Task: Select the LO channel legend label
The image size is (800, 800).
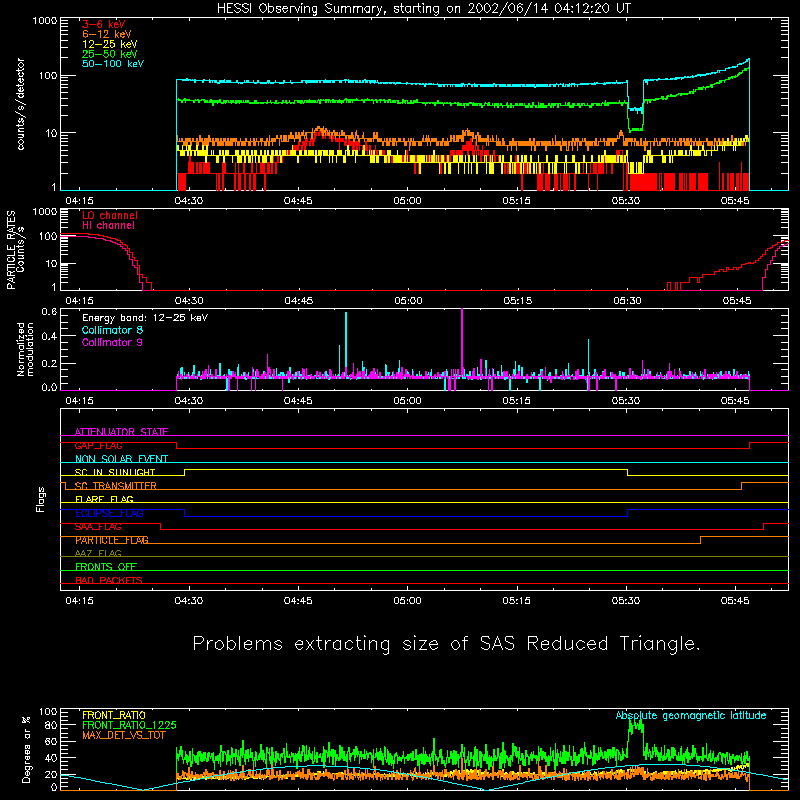Action: pyautogui.click(x=110, y=215)
